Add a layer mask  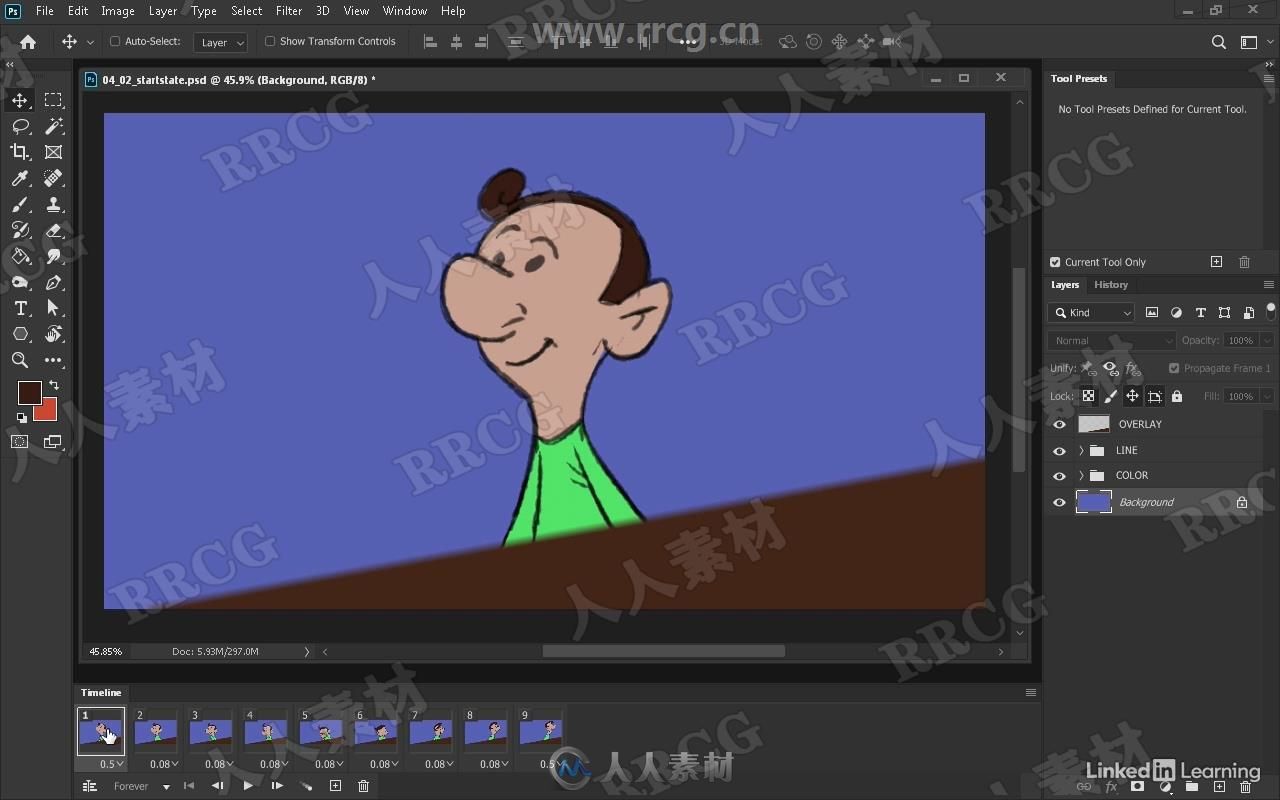click(1137, 787)
